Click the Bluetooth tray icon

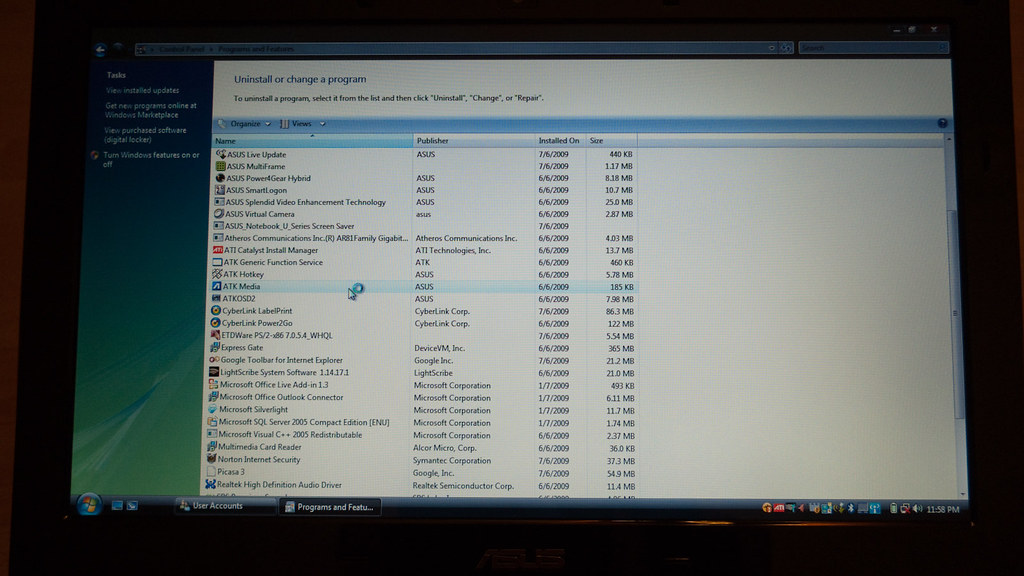[x=851, y=508]
